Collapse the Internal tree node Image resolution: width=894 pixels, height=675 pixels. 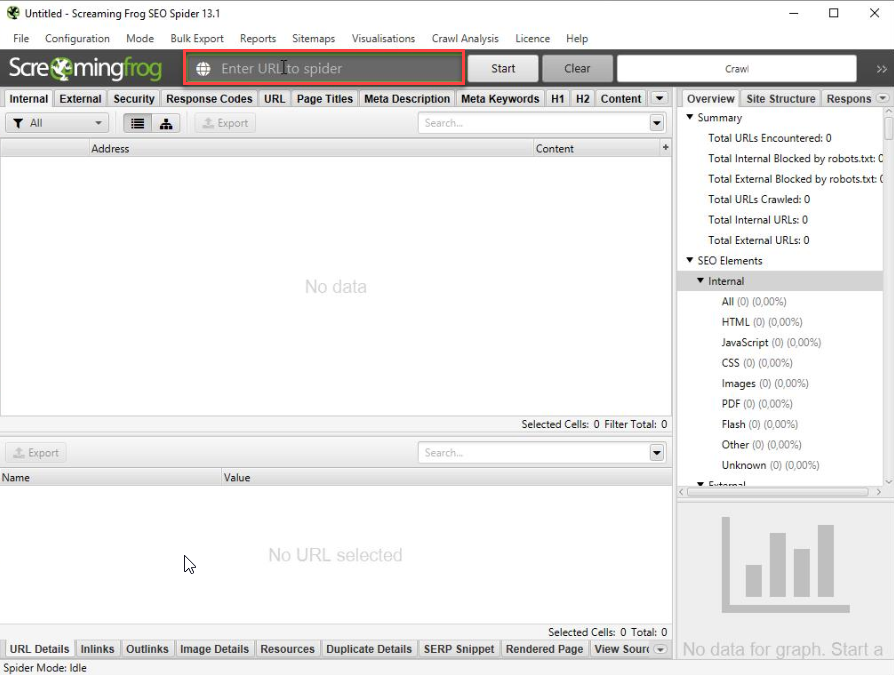point(701,280)
